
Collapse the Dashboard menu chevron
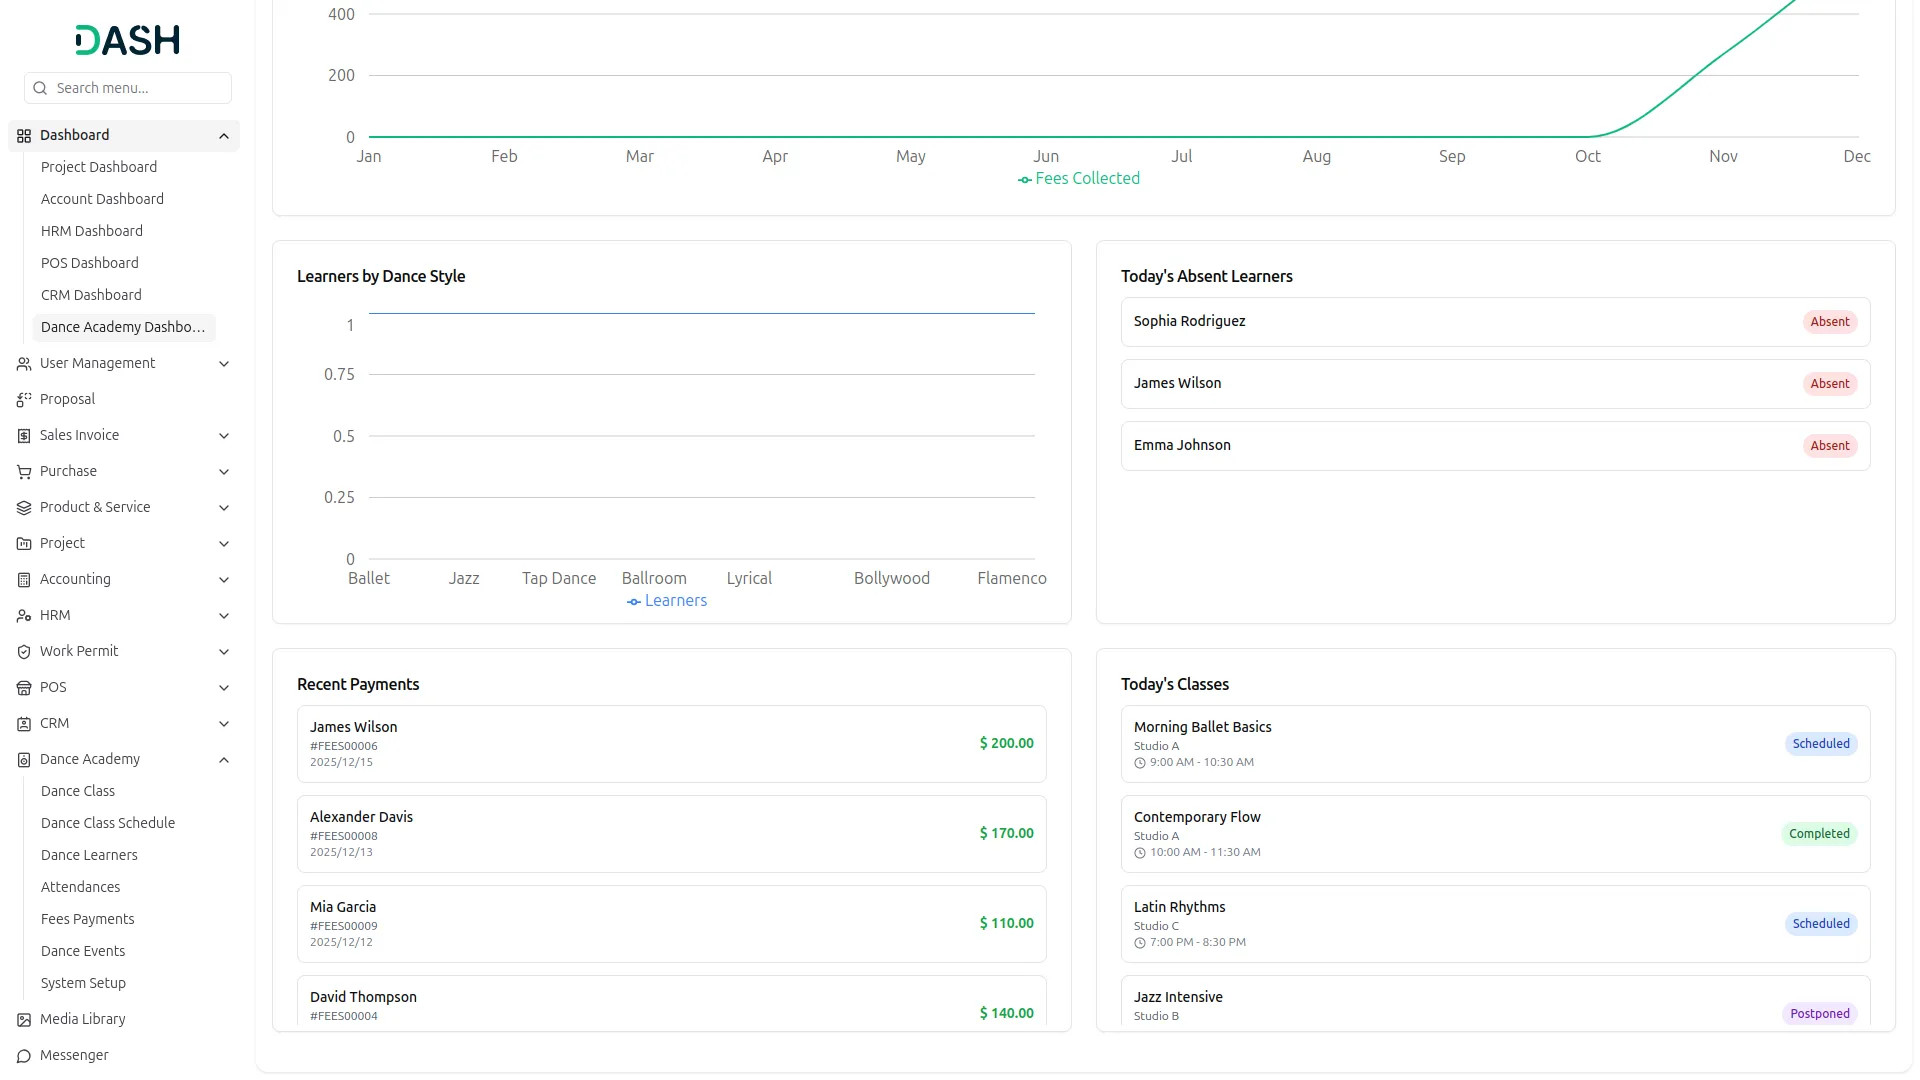point(224,136)
